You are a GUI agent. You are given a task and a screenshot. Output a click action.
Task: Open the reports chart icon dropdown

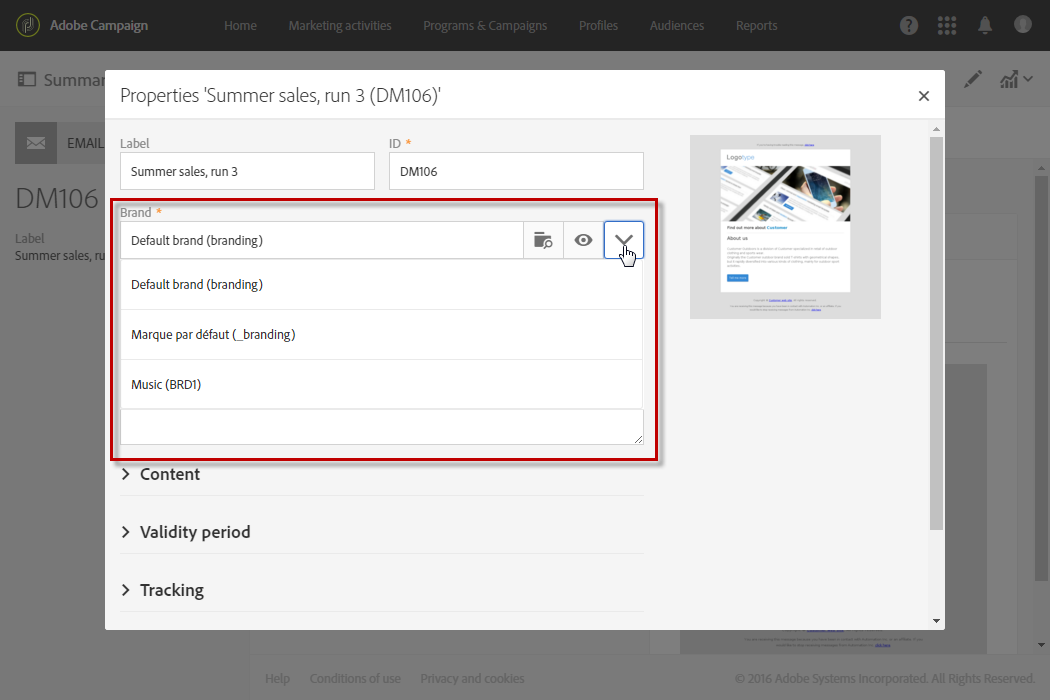pos(1016,80)
